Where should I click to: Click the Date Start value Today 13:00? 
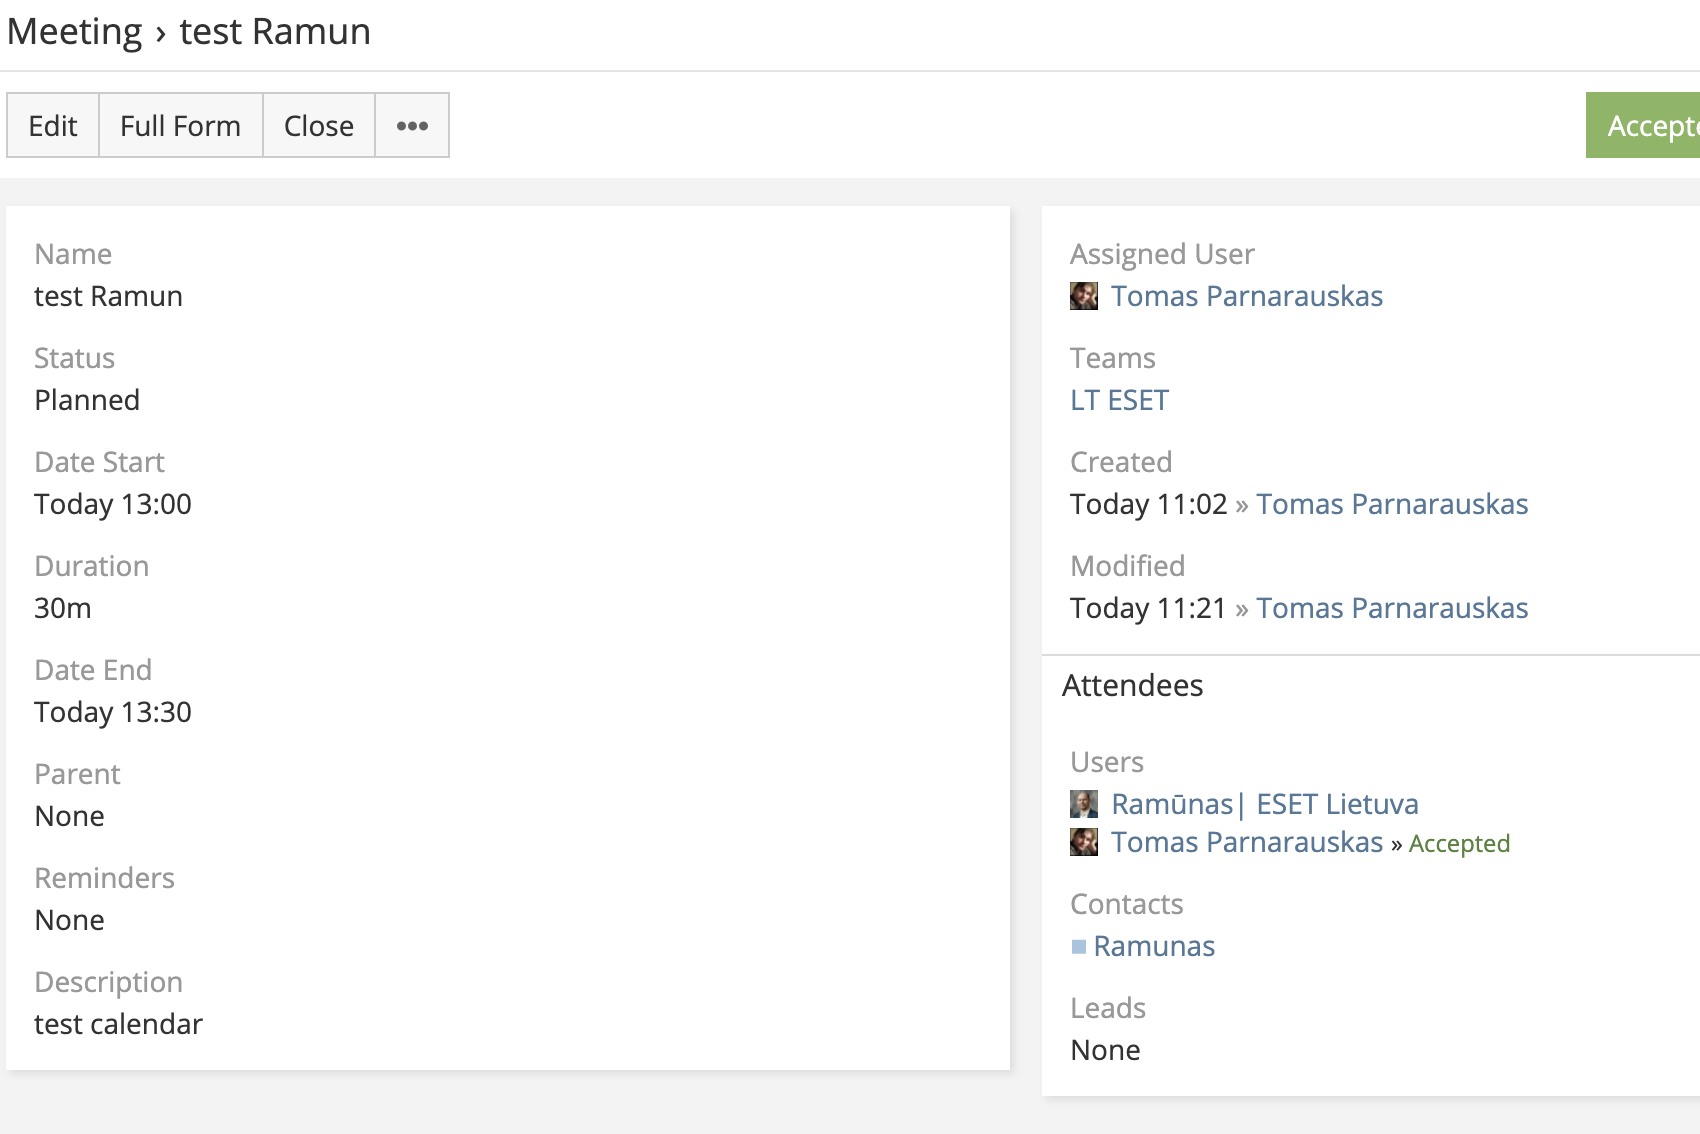pos(113,504)
